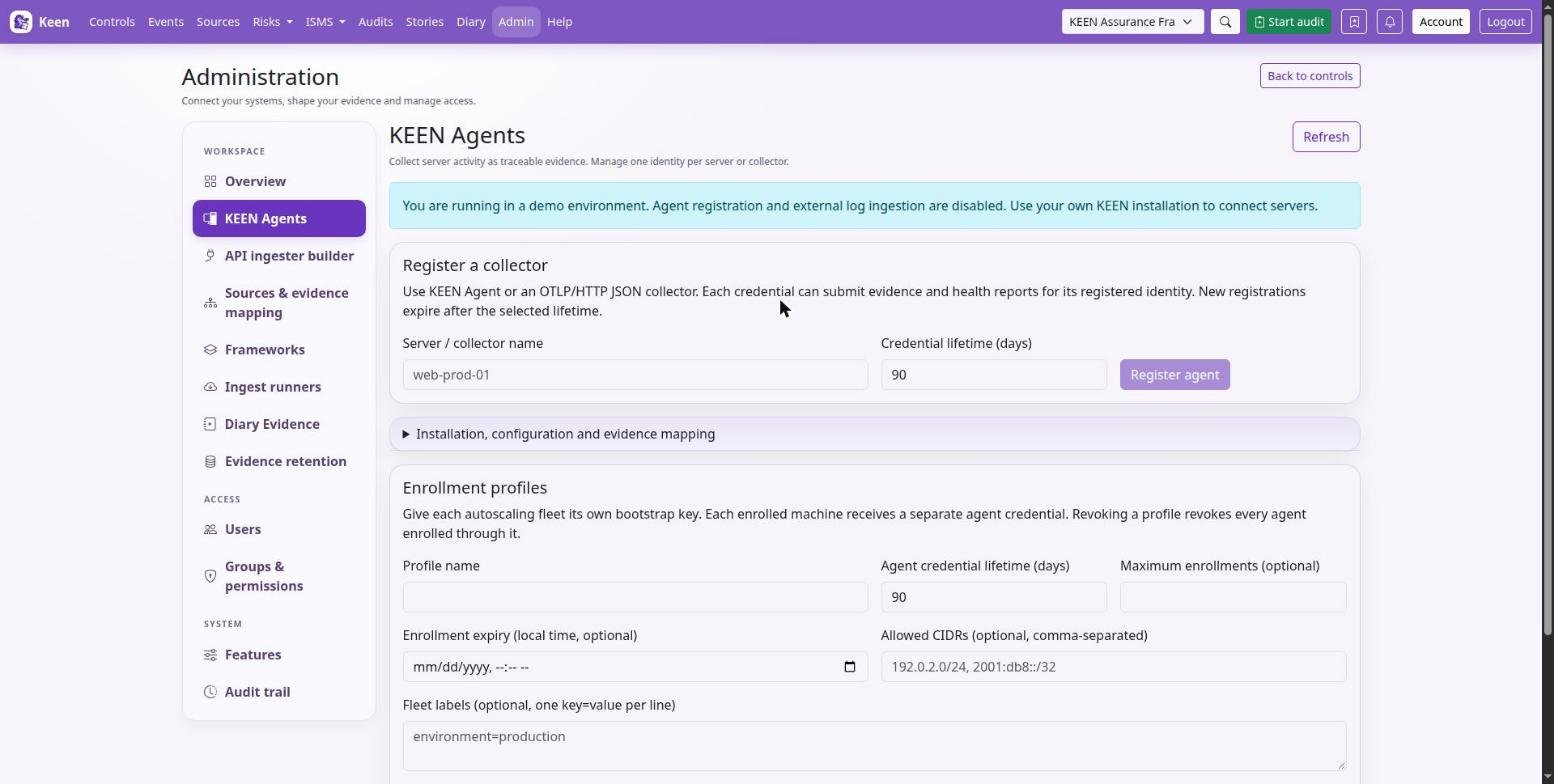The height and width of the screenshot is (784, 1554).
Task: Click the Users people icon
Action: click(x=210, y=530)
